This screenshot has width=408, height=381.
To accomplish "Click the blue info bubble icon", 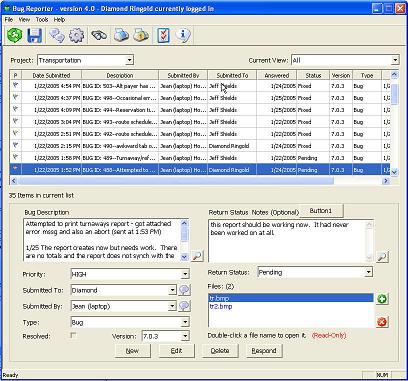I will 183,35.
